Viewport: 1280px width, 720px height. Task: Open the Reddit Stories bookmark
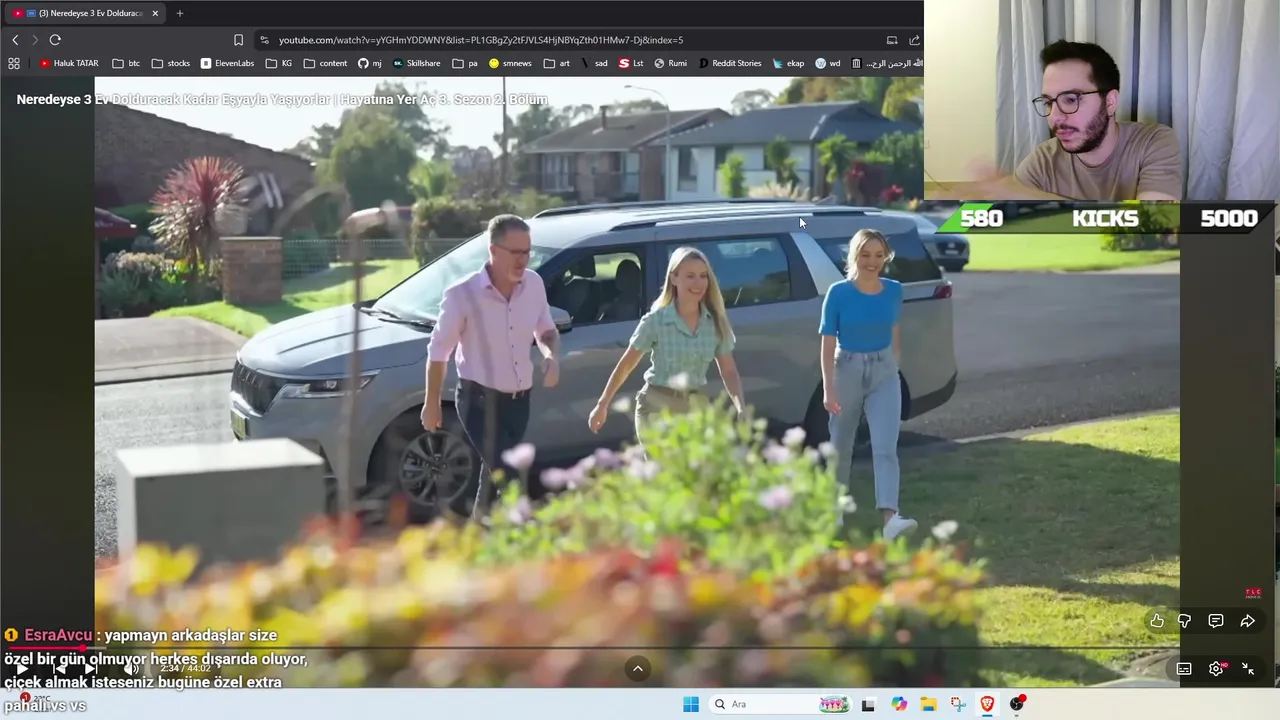[x=730, y=63]
